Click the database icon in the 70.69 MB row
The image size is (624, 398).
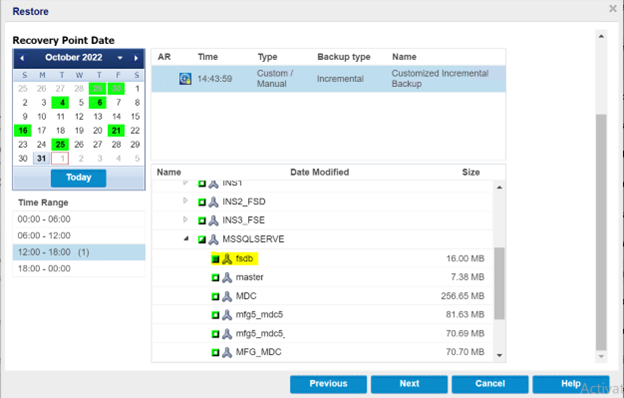227,334
